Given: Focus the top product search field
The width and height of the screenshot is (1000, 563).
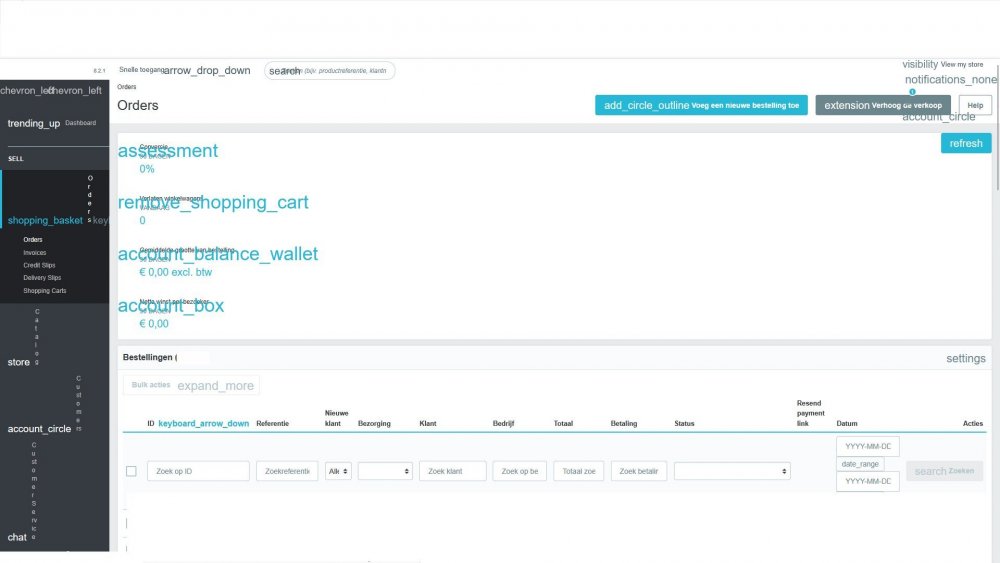Looking at the screenshot, I should tap(330, 71).
